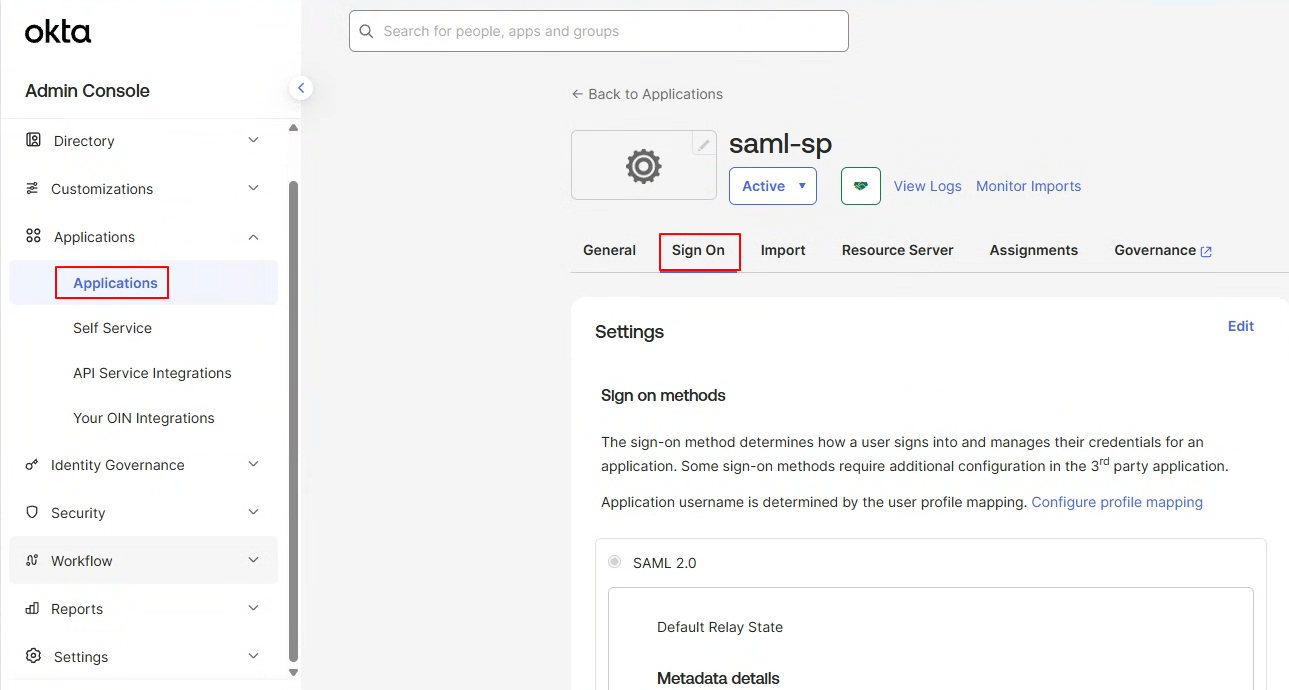
Task: Click the Workflow sidebar icon
Action: coord(33,560)
